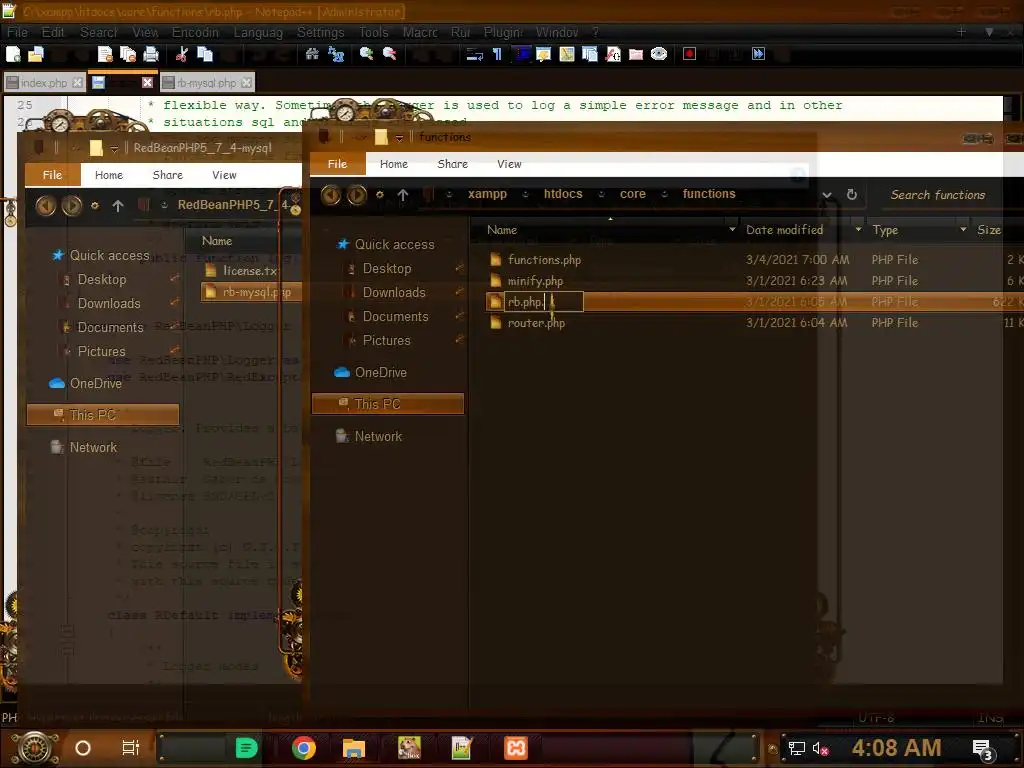Create a new file in Notepad++ toolbar
Screen dimensions: 1024x768
click(13, 54)
